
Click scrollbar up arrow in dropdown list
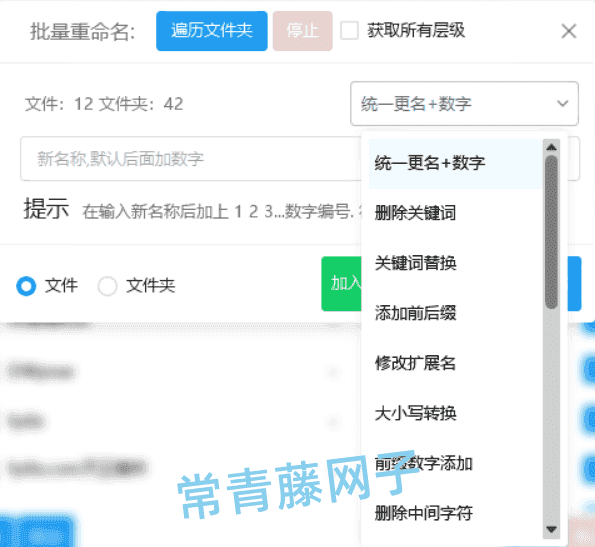click(x=551, y=147)
